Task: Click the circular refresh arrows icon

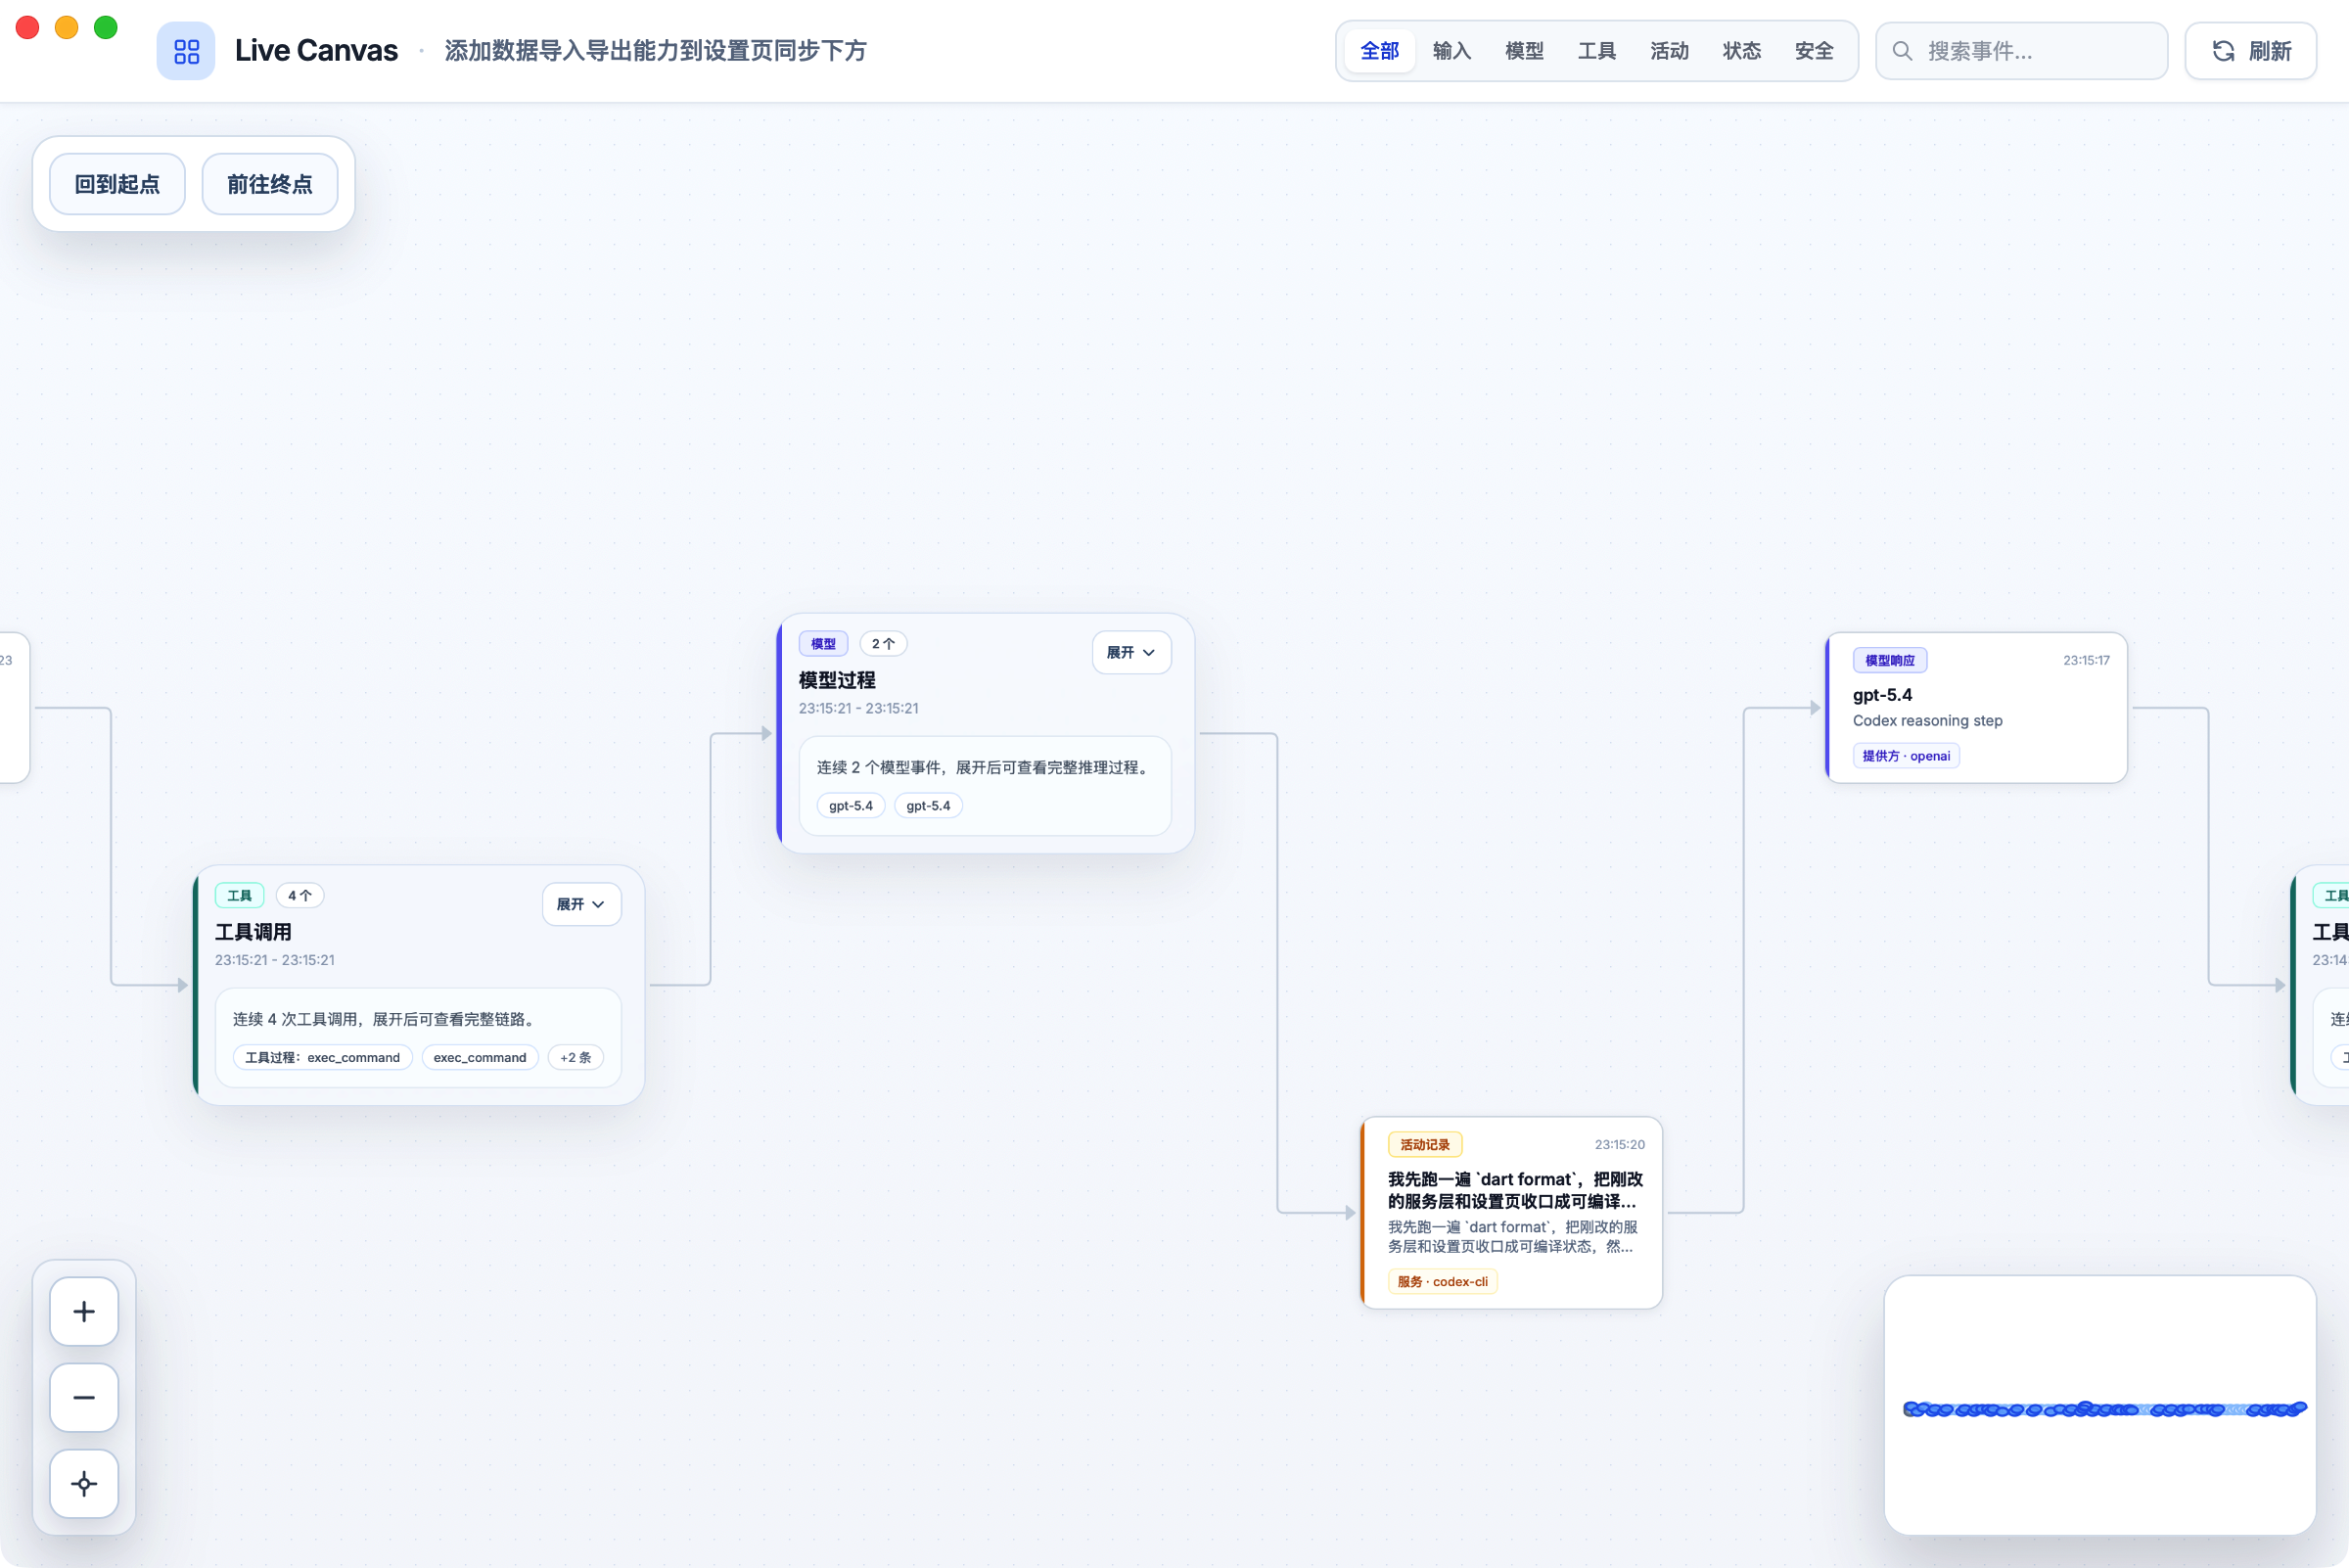Action: coord(2222,50)
